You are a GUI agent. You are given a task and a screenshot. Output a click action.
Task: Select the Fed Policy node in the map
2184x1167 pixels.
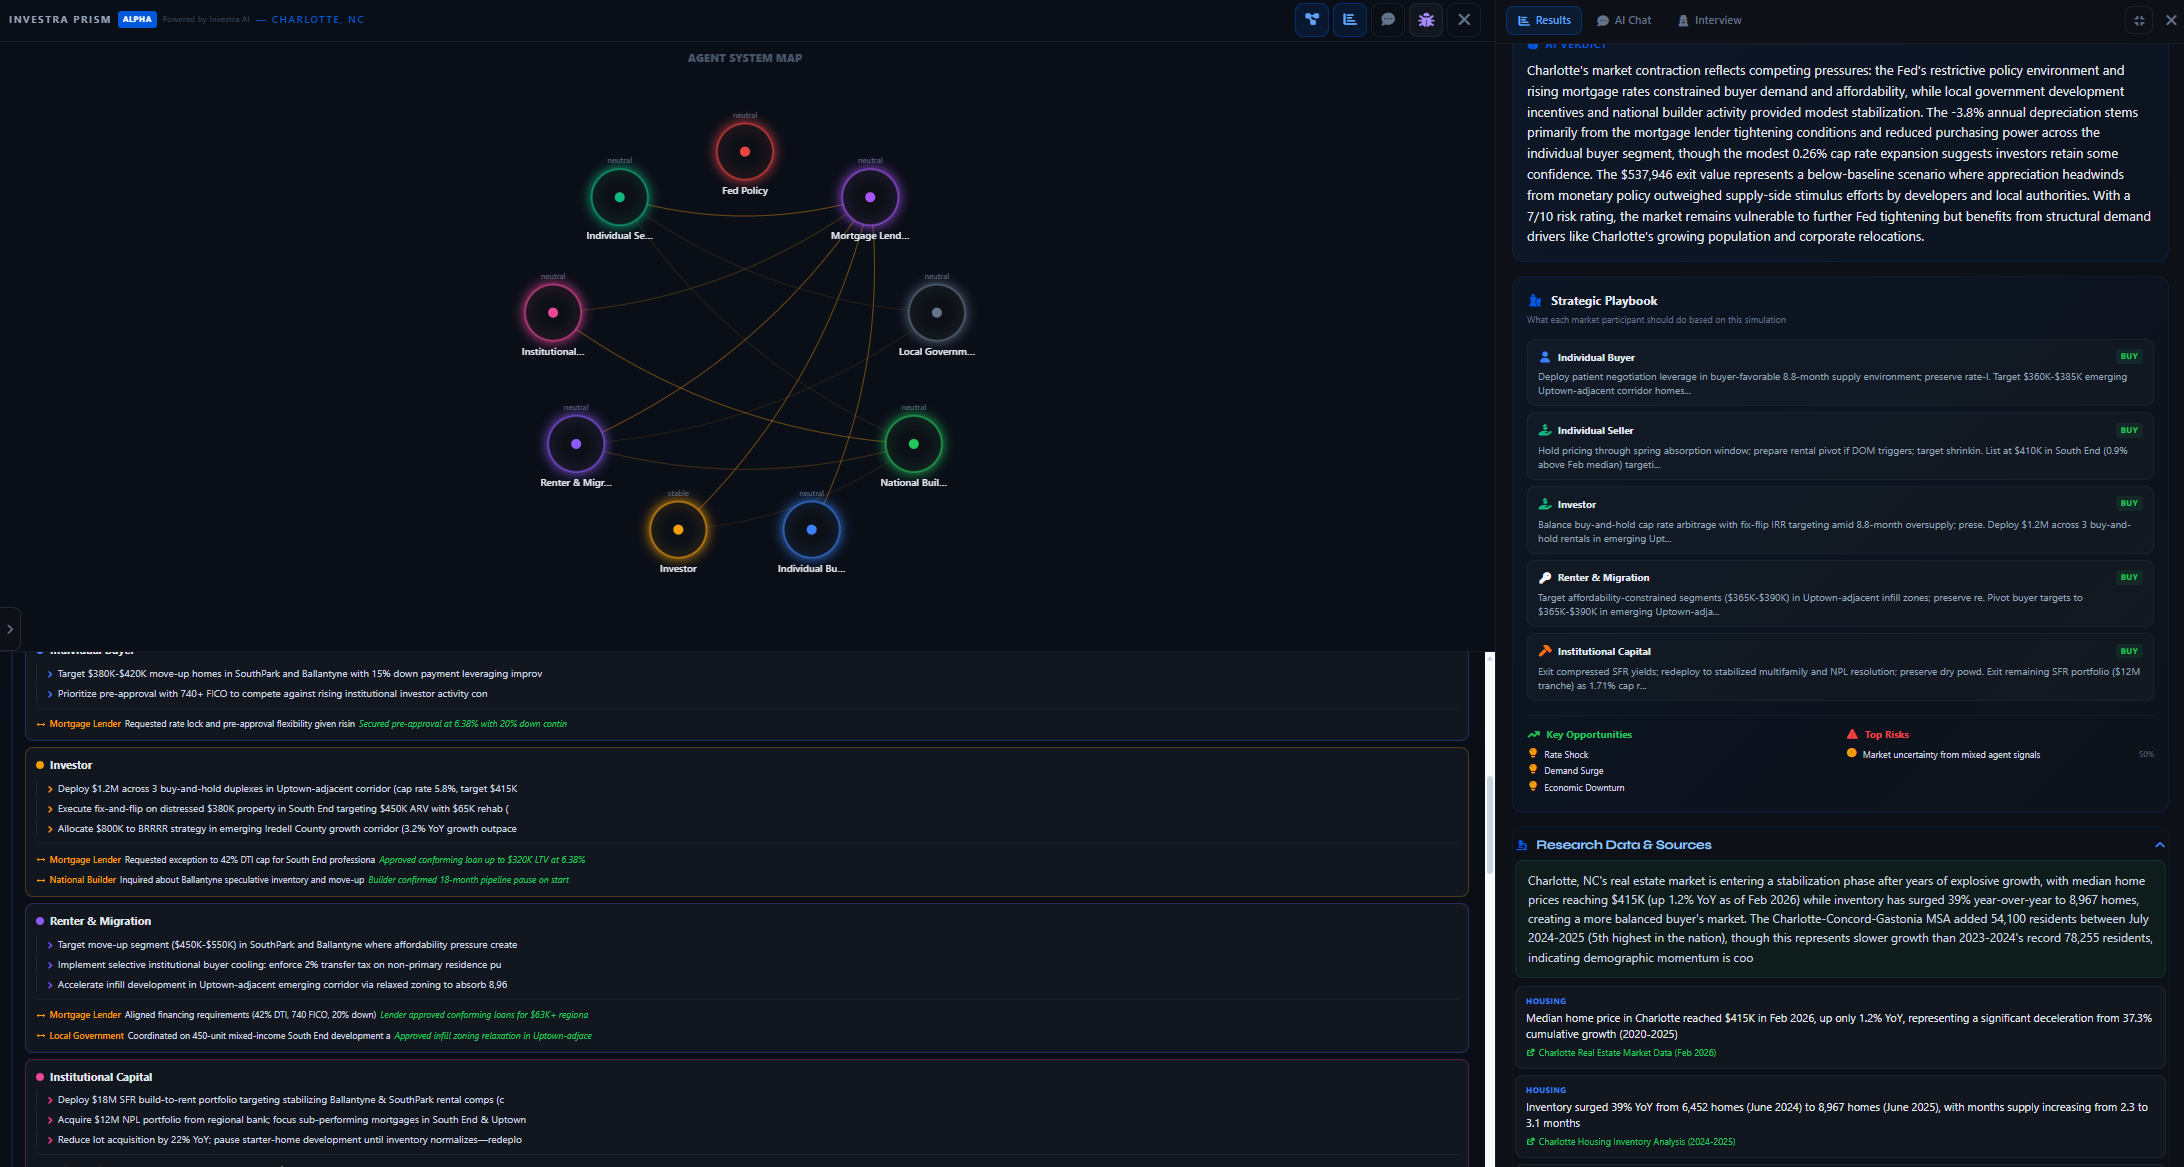pyautogui.click(x=744, y=151)
